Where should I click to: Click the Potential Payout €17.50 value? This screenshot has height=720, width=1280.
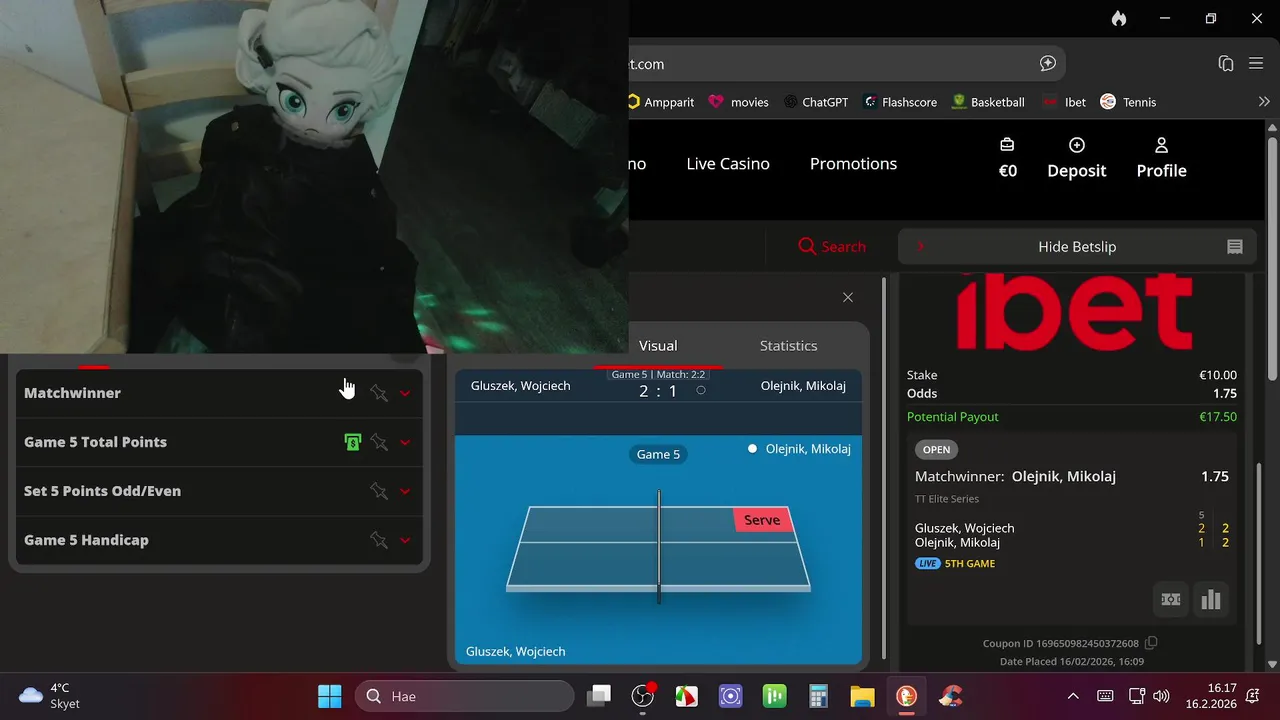[1216, 417]
